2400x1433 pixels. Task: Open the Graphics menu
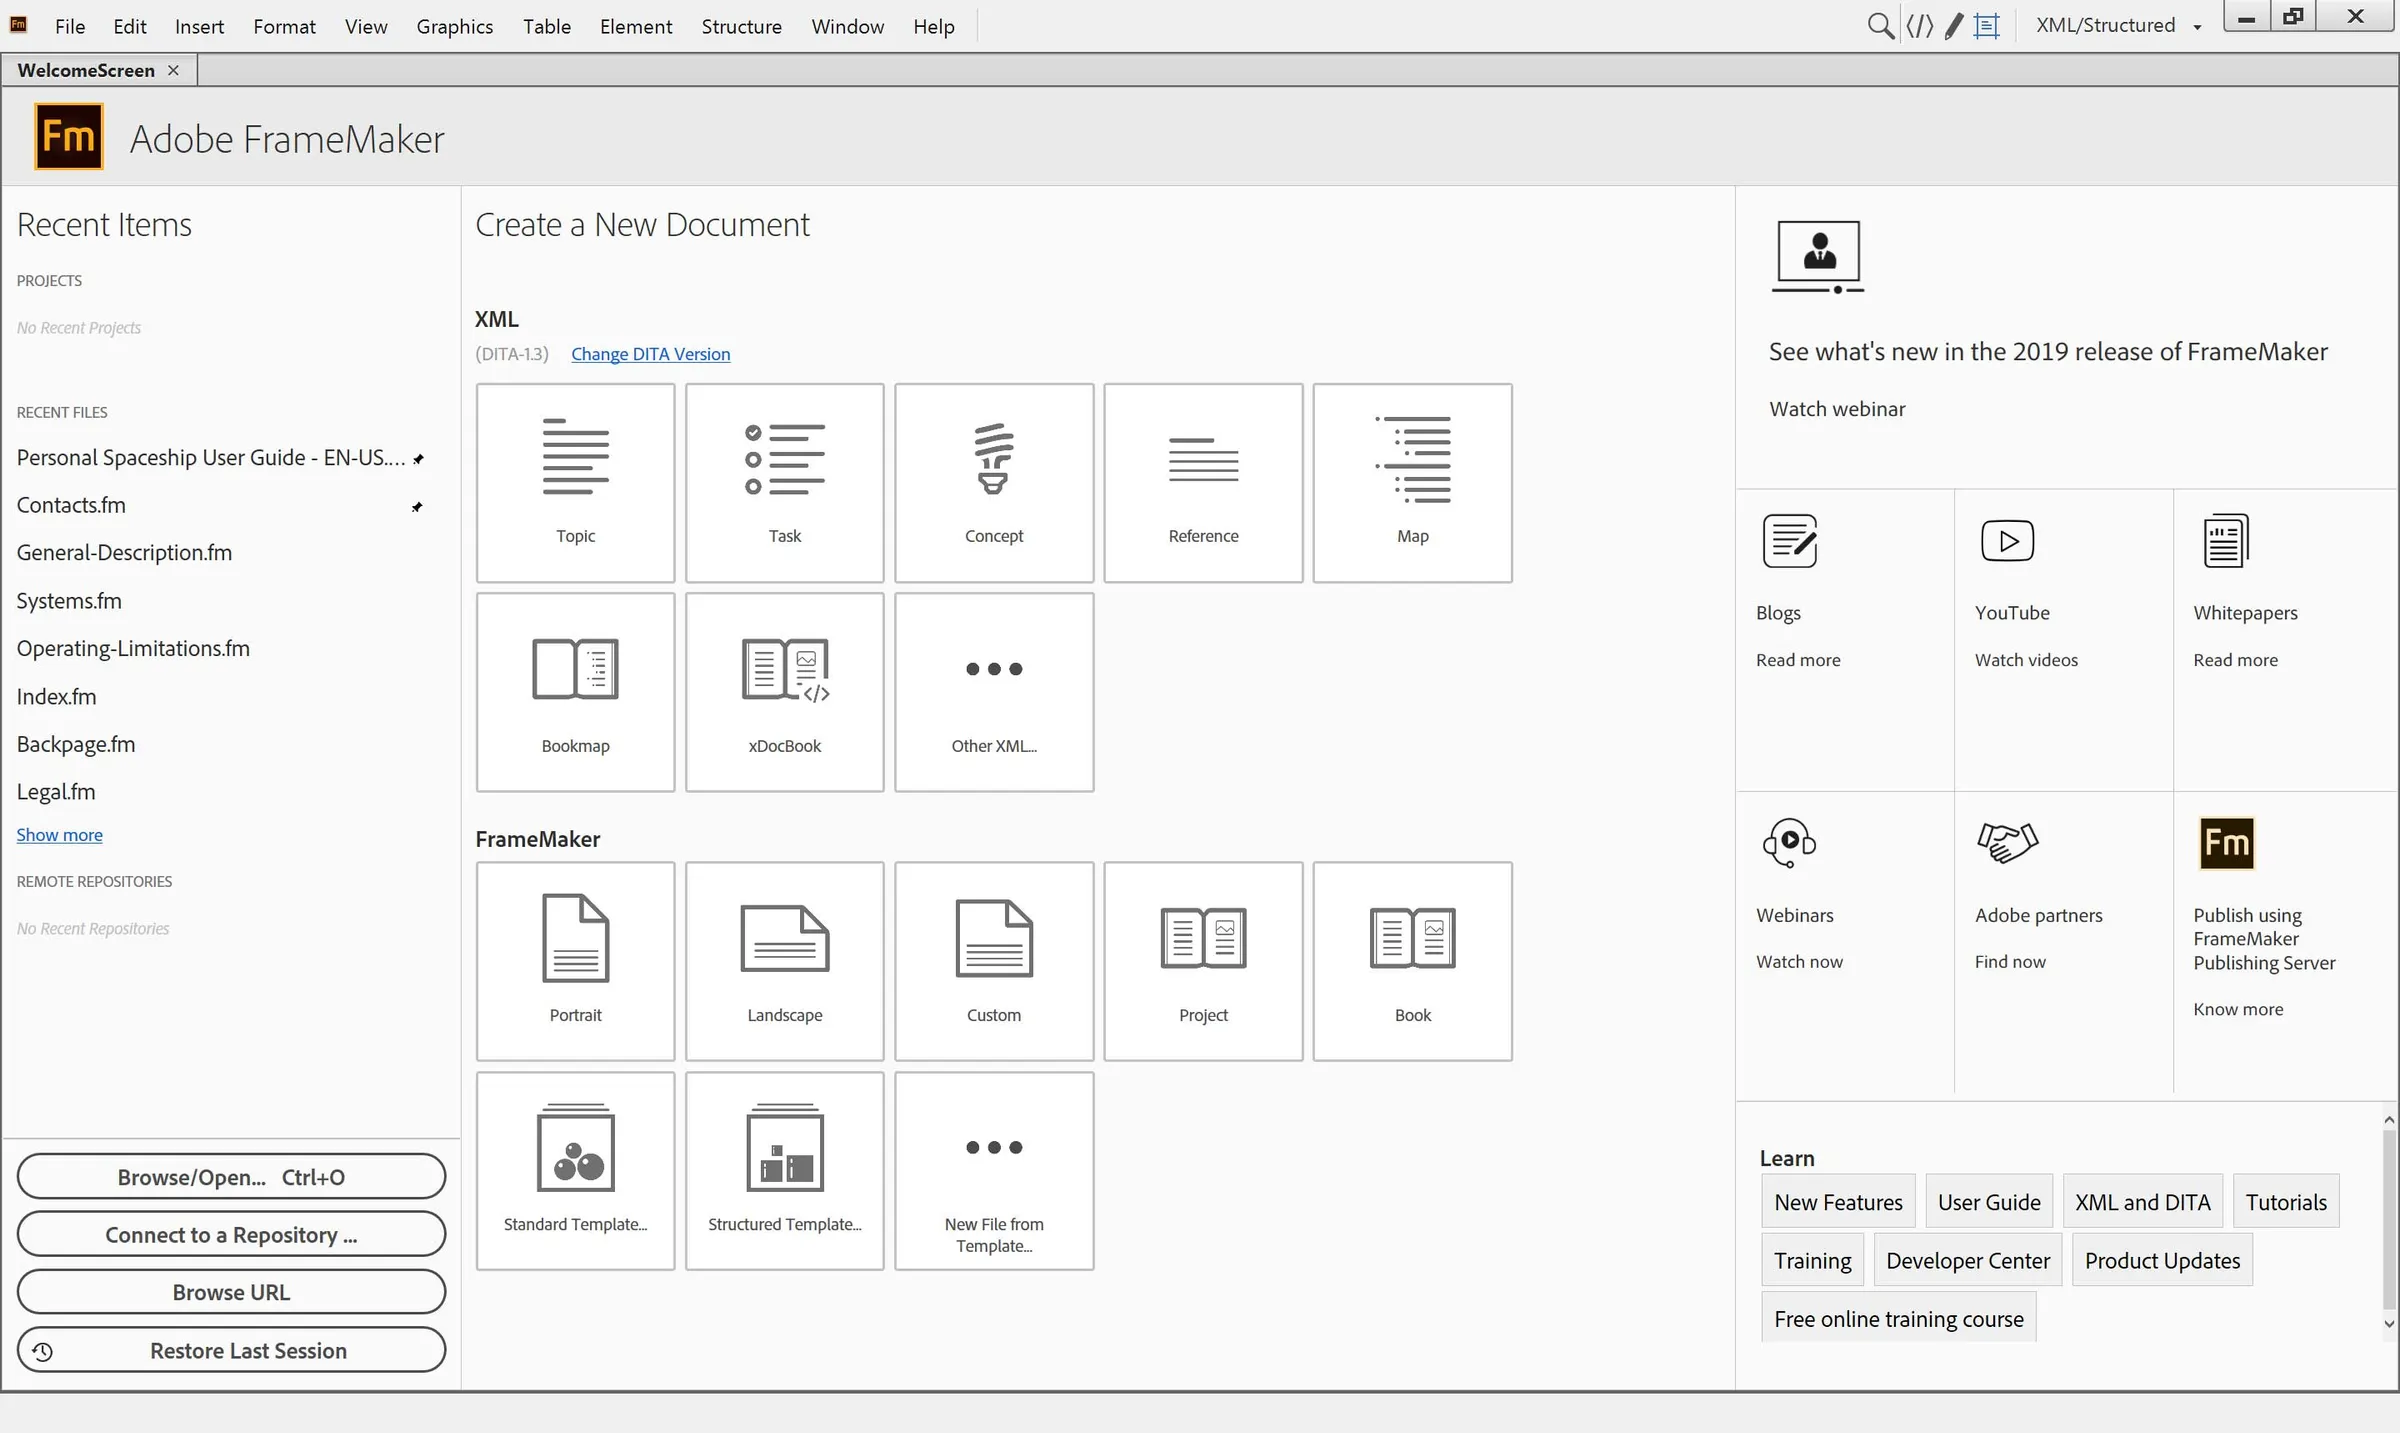[x=454, y=26]
